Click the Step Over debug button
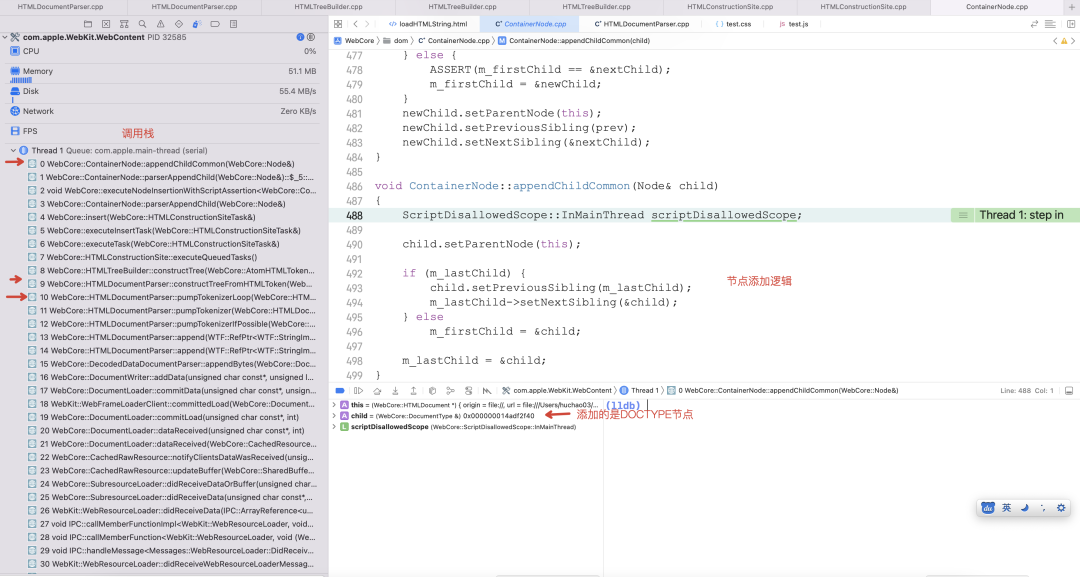 point(377,390)
